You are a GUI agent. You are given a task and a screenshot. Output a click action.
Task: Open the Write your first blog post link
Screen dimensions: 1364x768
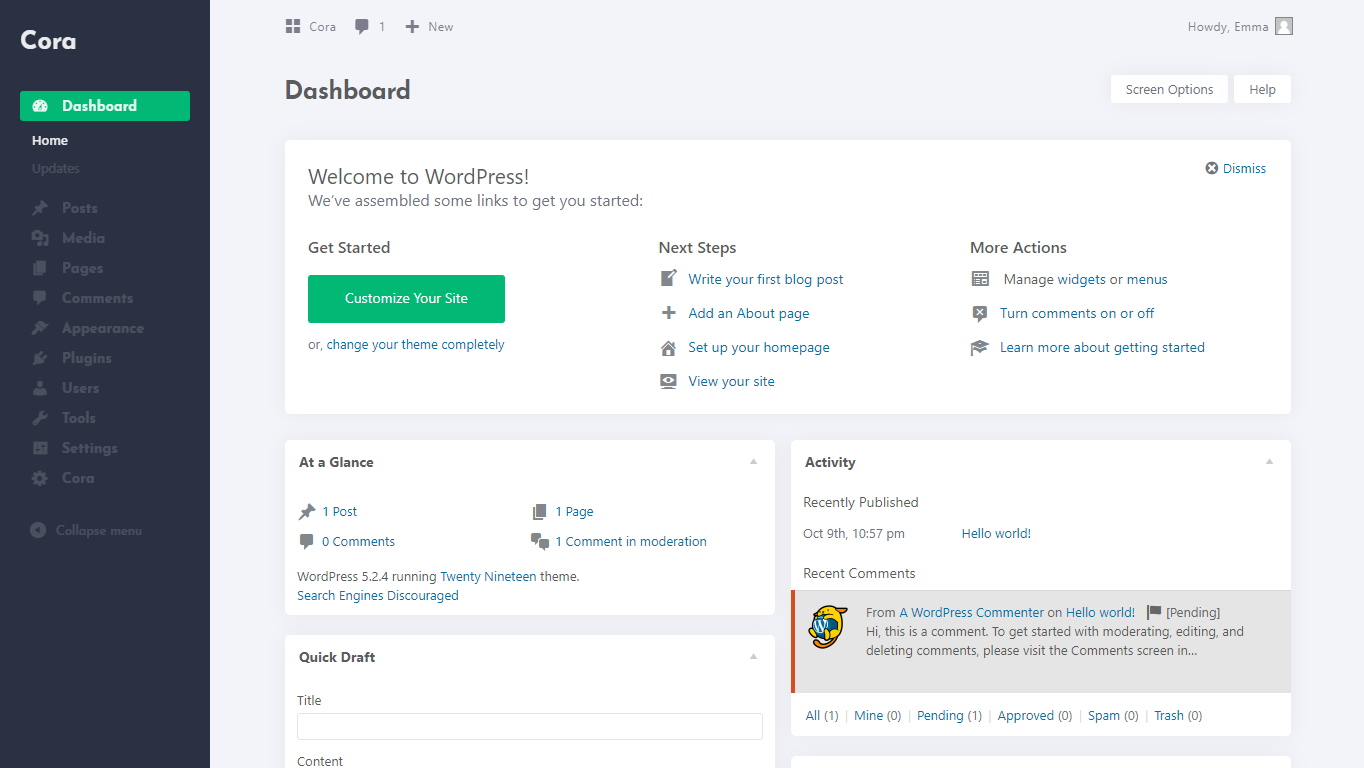pyautogui.click(x=766, y=279)
